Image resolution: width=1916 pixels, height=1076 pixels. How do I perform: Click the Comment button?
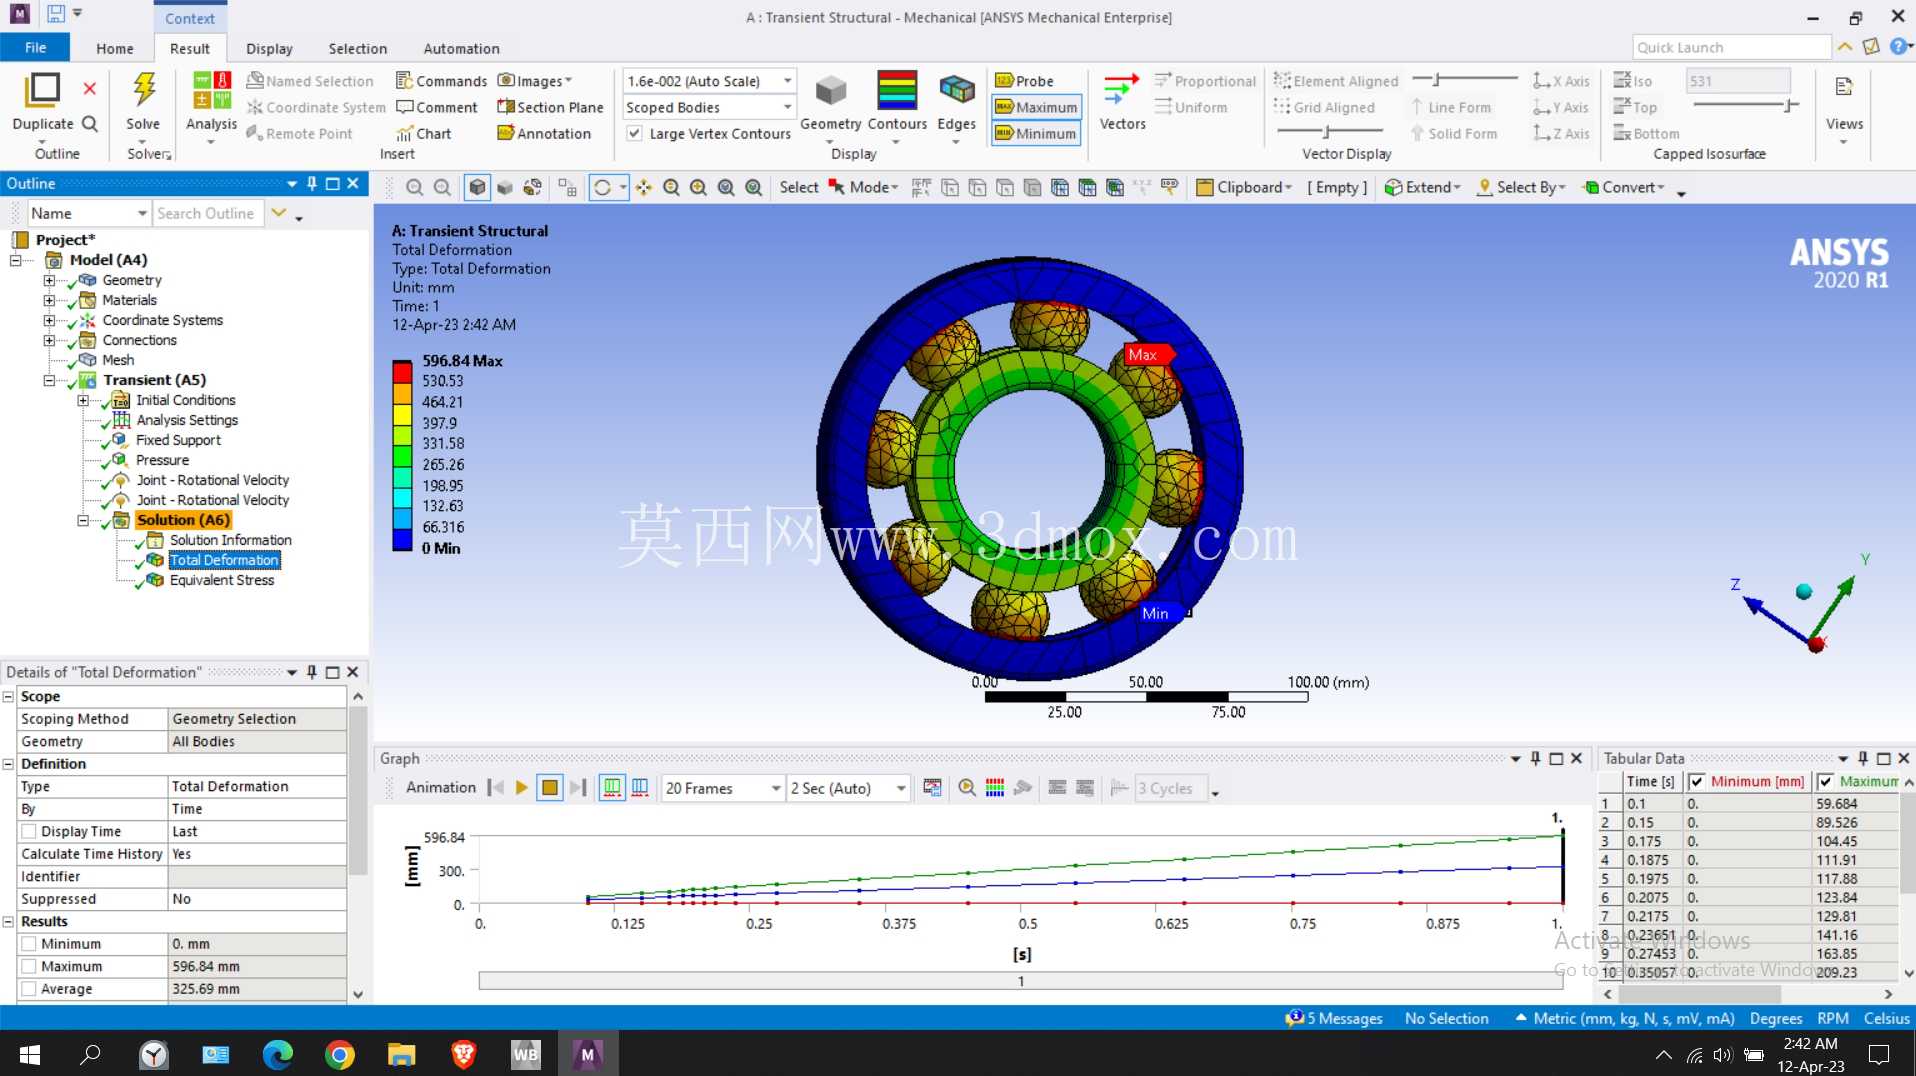pos(437,107)
